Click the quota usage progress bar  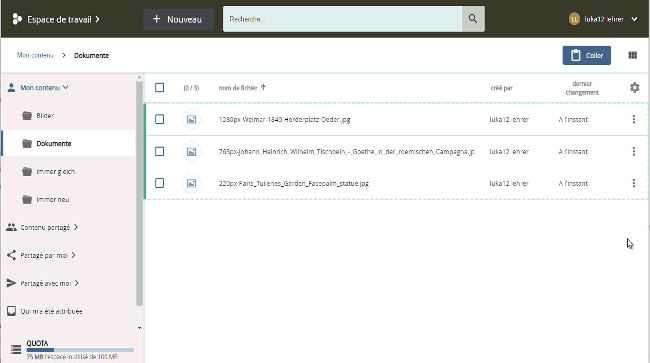tap(80, 350)
